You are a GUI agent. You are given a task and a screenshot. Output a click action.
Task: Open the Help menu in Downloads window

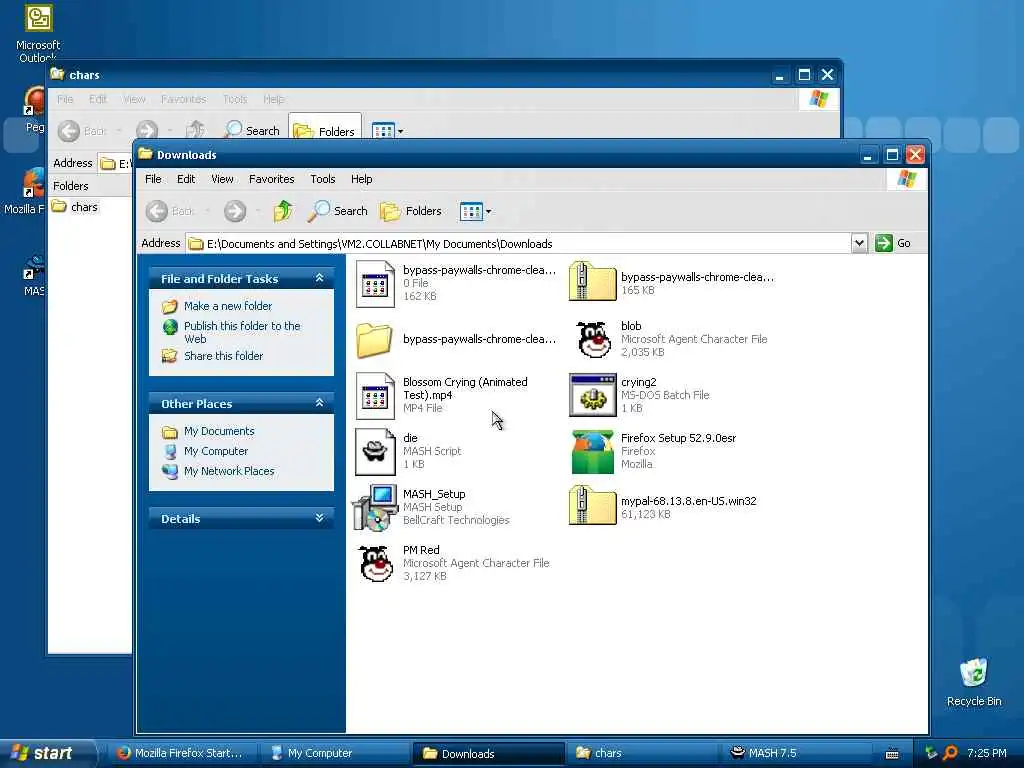[361, 179]
